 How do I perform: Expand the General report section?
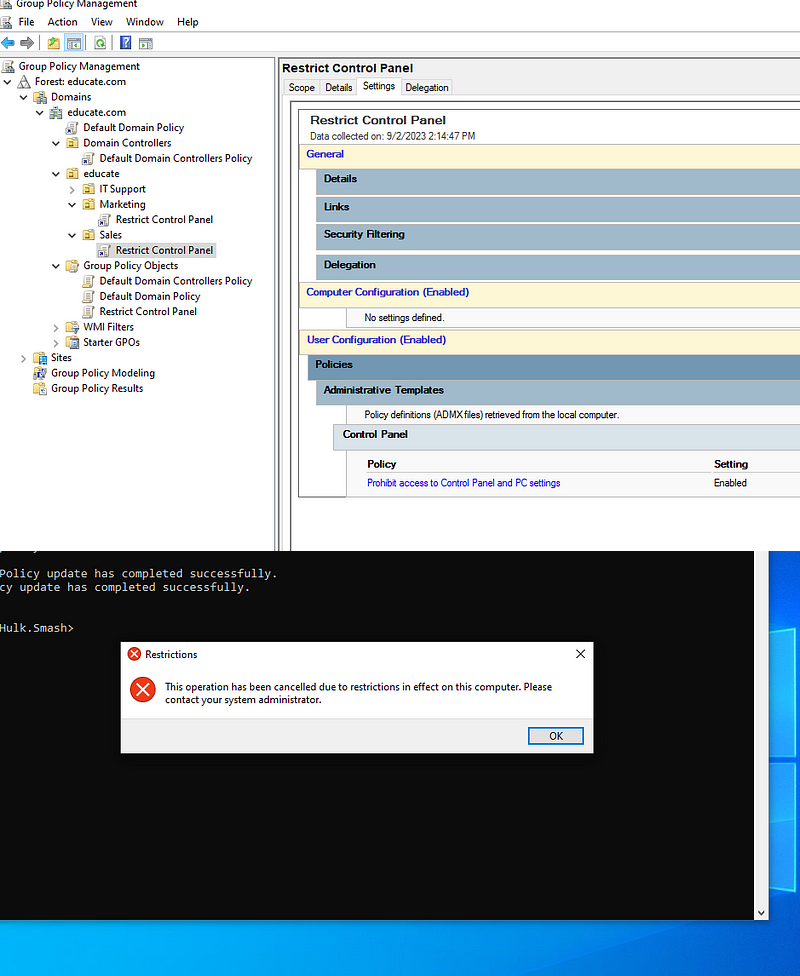tap(324, 153)
